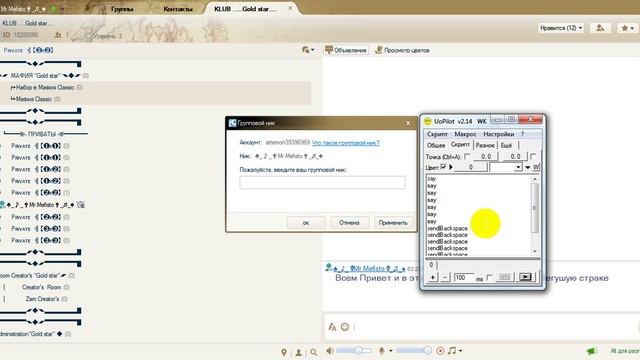
Task: Click ок in Групповой ник dialog
Action: coord(306,223)
